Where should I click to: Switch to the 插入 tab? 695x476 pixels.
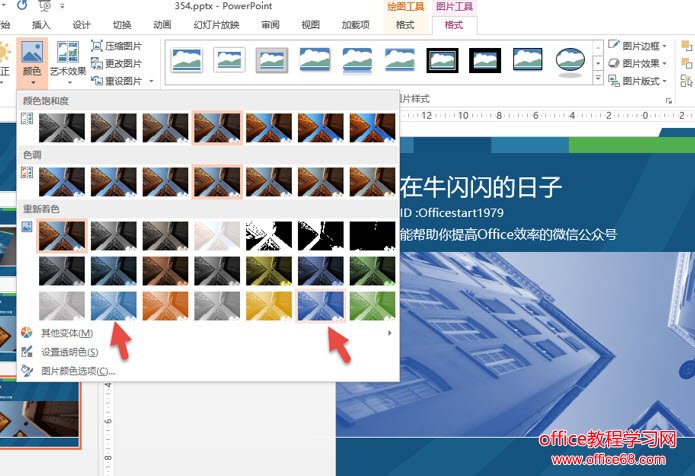pyautogui.click(x=41, y=25)
